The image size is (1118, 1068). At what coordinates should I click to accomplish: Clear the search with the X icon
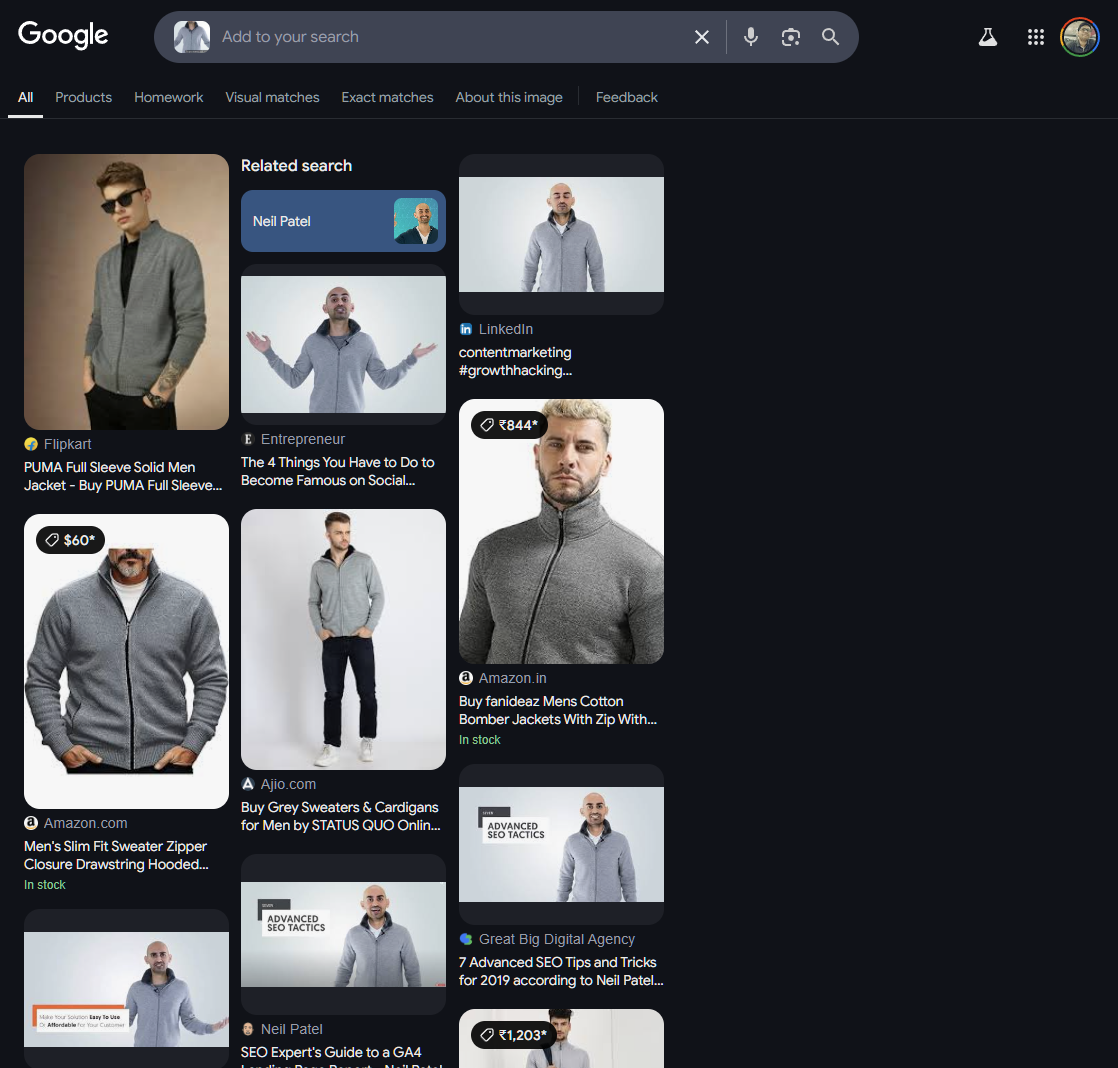click(x=702, y=37)
